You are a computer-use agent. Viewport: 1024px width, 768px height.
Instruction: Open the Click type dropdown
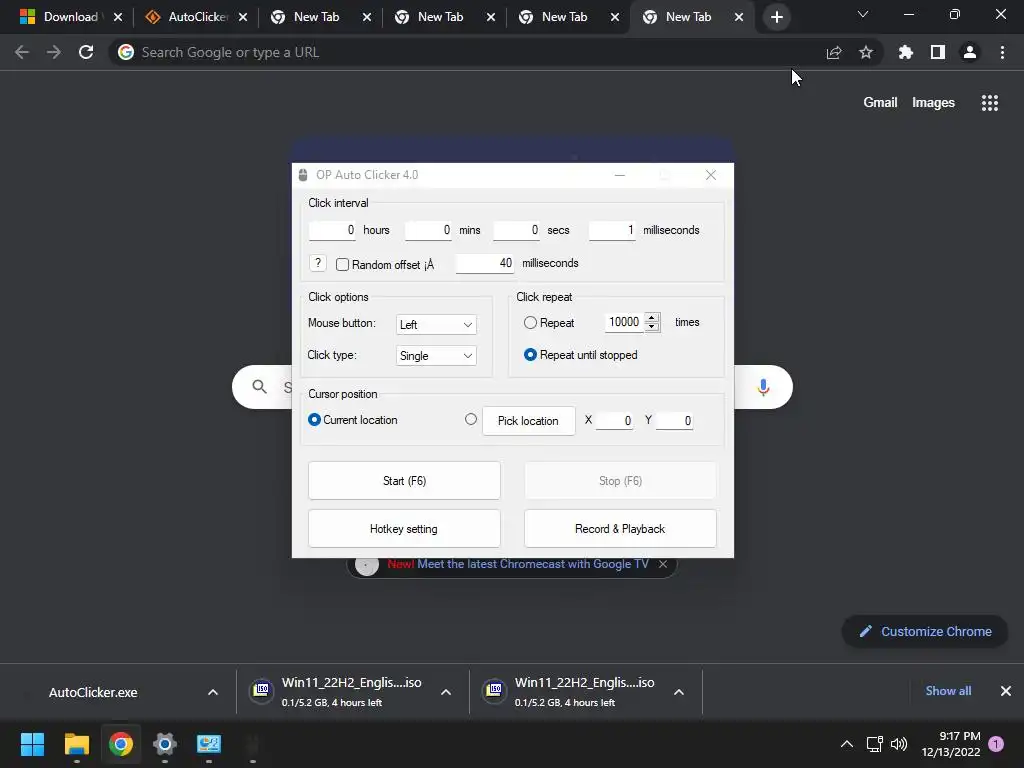point(436,356)
